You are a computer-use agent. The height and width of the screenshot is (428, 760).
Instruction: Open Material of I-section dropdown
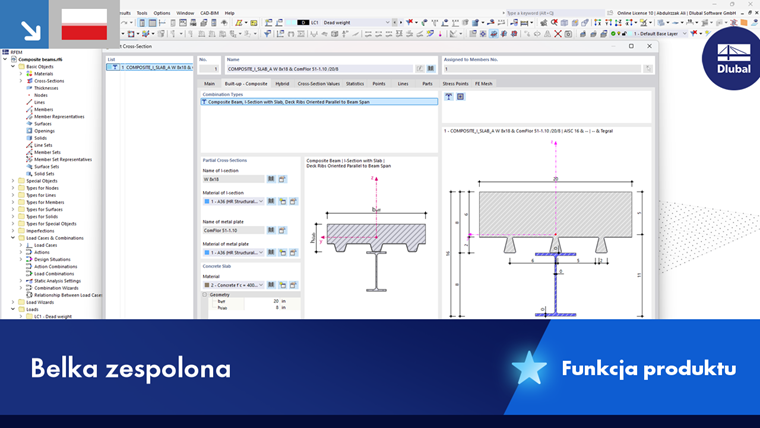pyautogui.click(x=261, y=201)
